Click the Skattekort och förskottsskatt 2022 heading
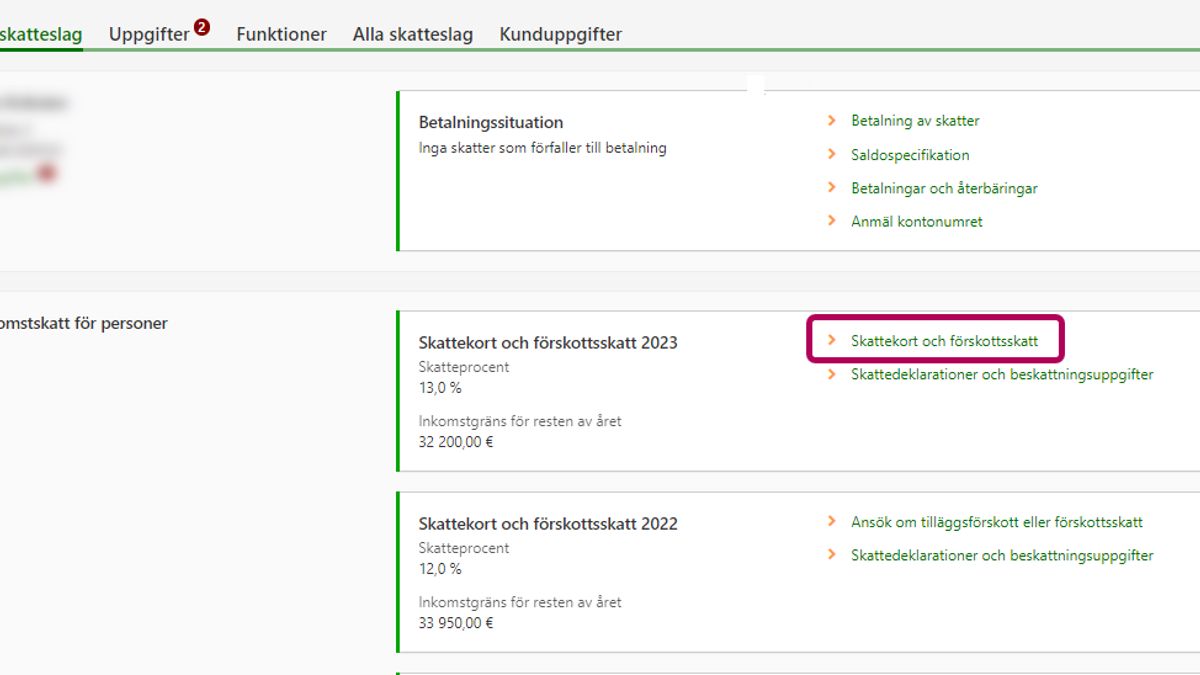Screen dimensions: 1200x675 547,524
